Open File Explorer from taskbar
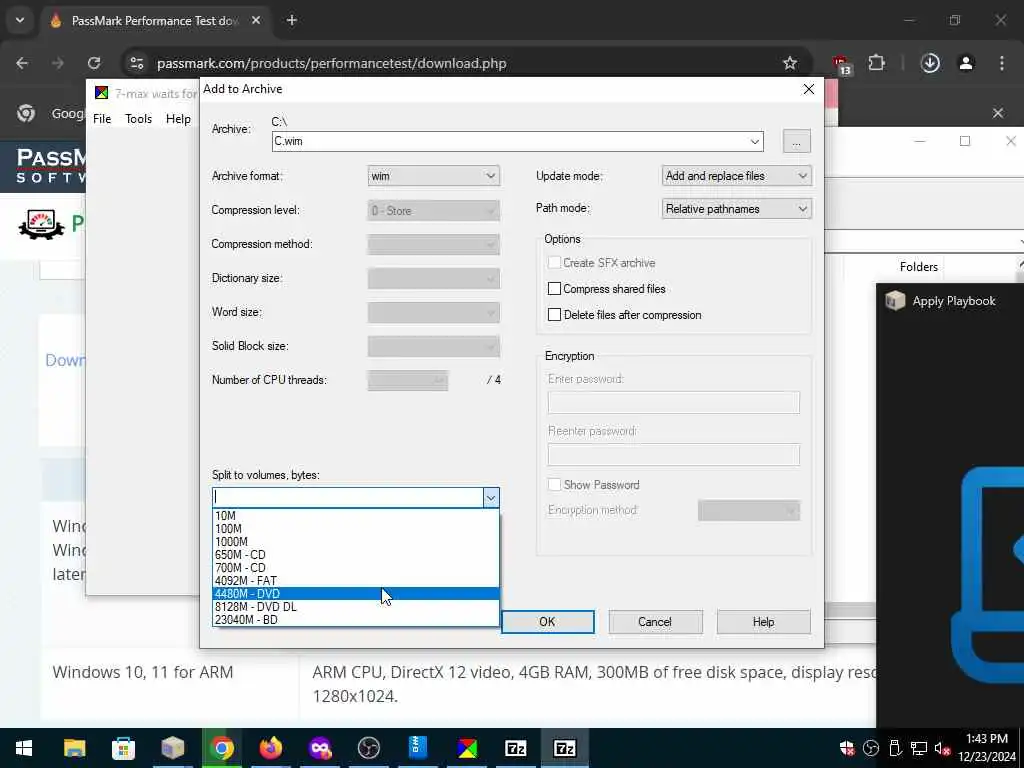The height and width of the screenshot is (768, 1024). pyautogui.click(x=74, y=748)
